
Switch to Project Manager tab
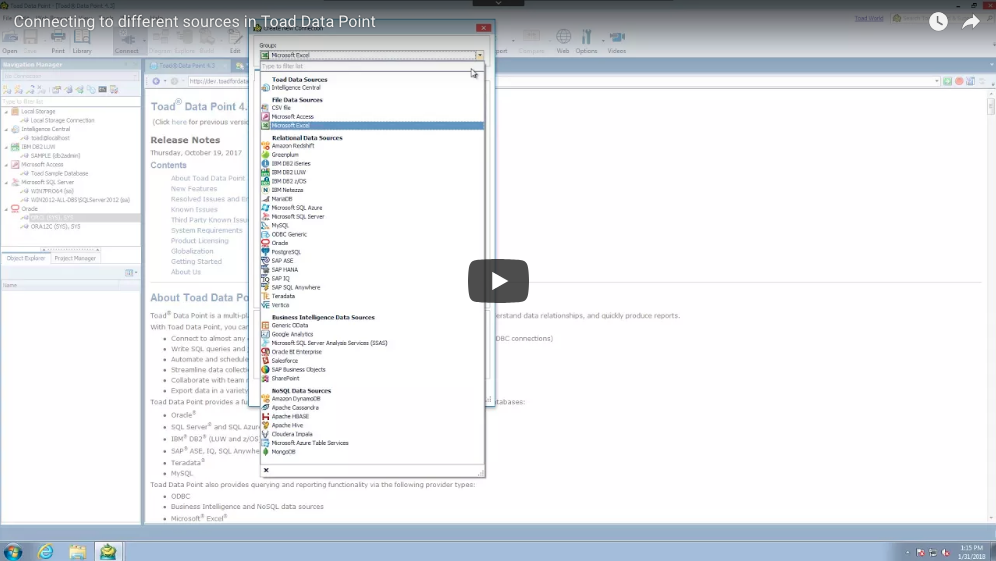point(75,259)
